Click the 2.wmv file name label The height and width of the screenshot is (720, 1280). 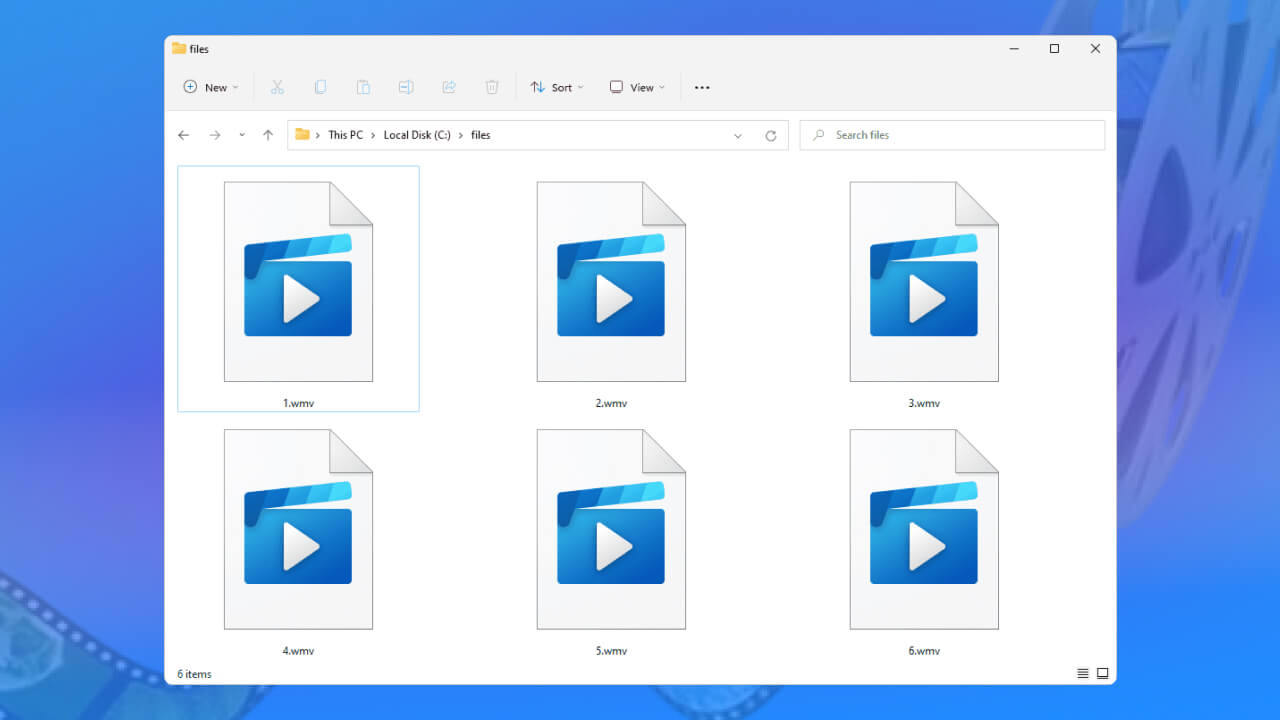point(611,403)
